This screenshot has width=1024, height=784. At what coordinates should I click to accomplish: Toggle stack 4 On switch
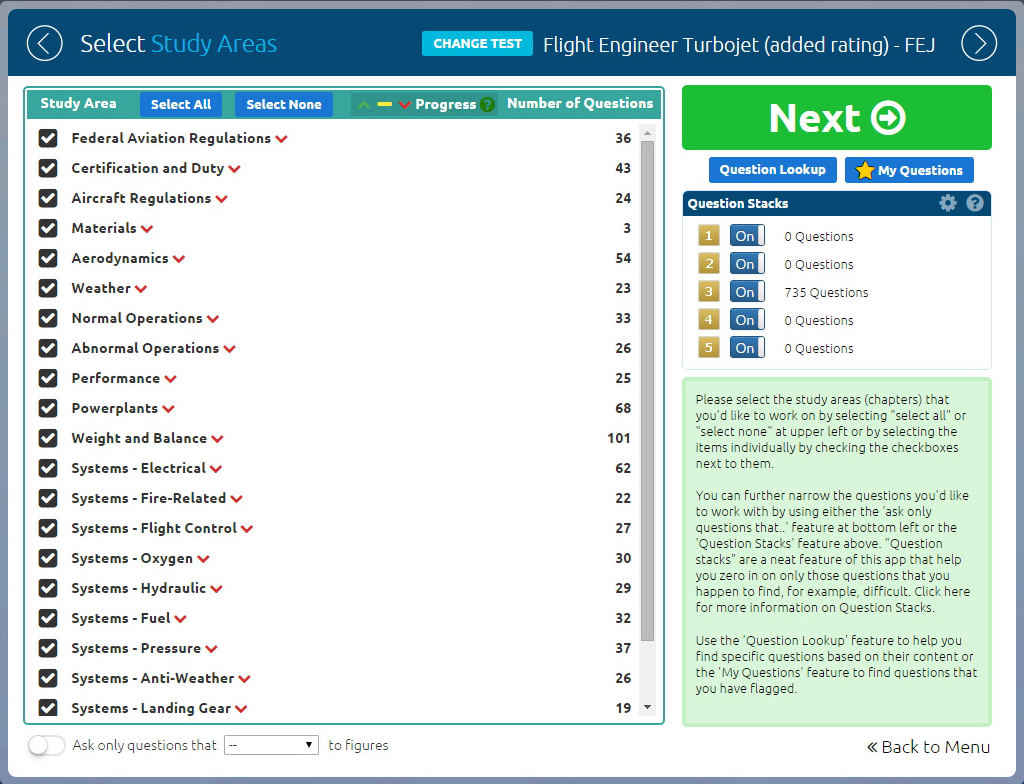click(747, 320)
